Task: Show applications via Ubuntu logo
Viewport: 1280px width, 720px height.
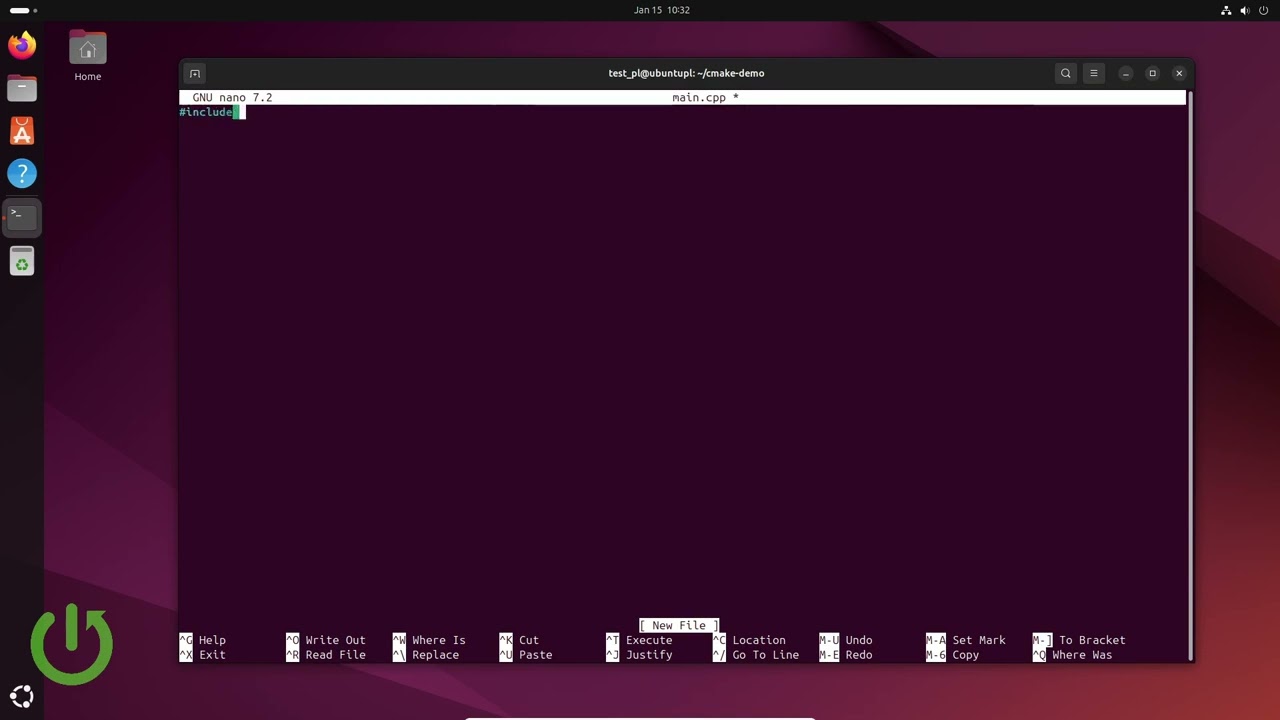Action: coord(22,697)
